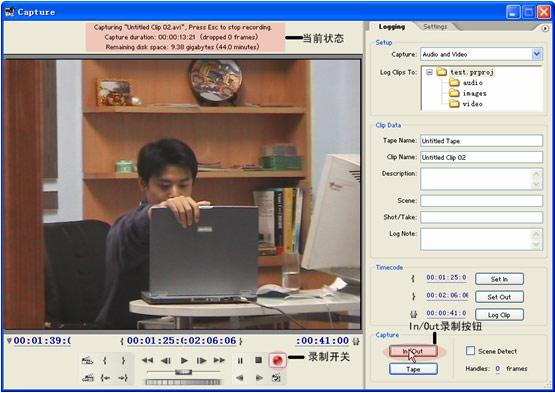Minimize the Capture window
The width and height of the screenshot is (555, 393).
[x=513, y=12]
